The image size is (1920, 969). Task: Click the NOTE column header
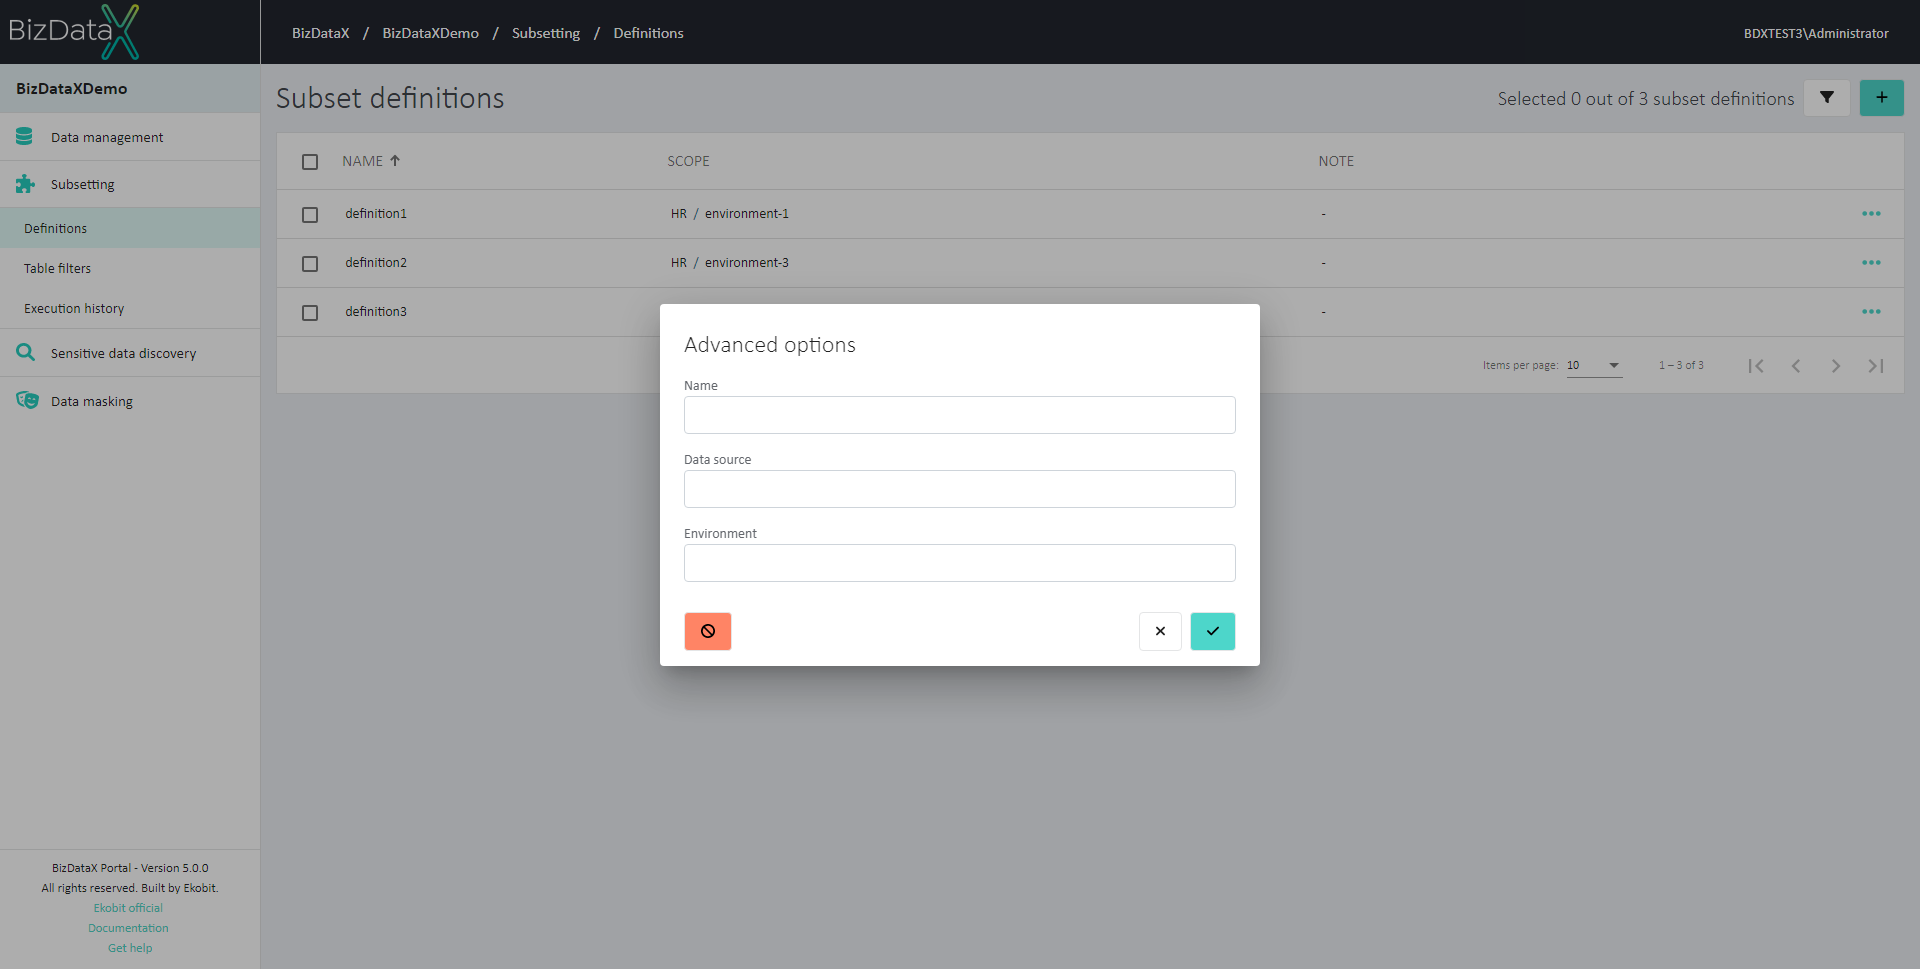tap(1336, 161)
